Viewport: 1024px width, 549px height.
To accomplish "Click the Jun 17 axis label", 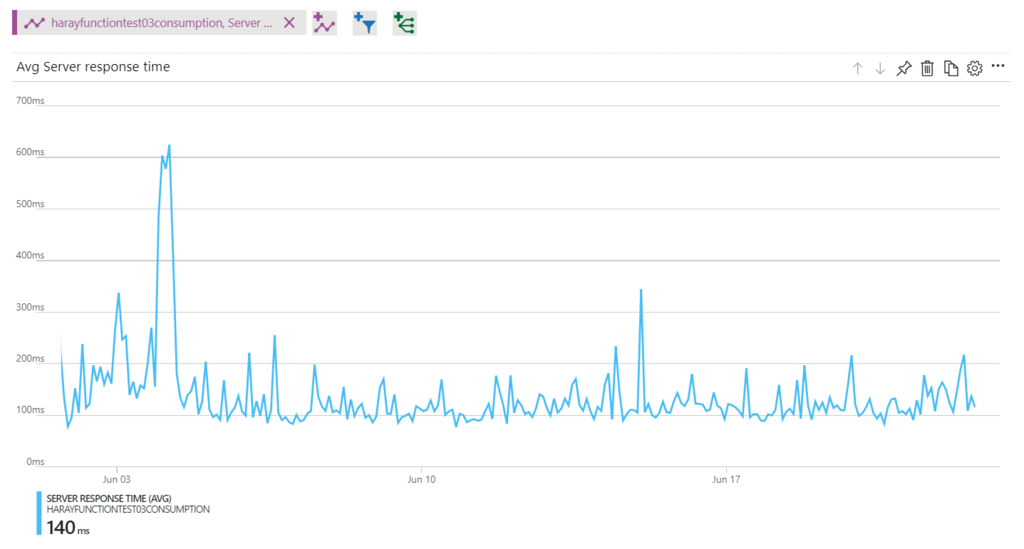I will tap(726, 479).
